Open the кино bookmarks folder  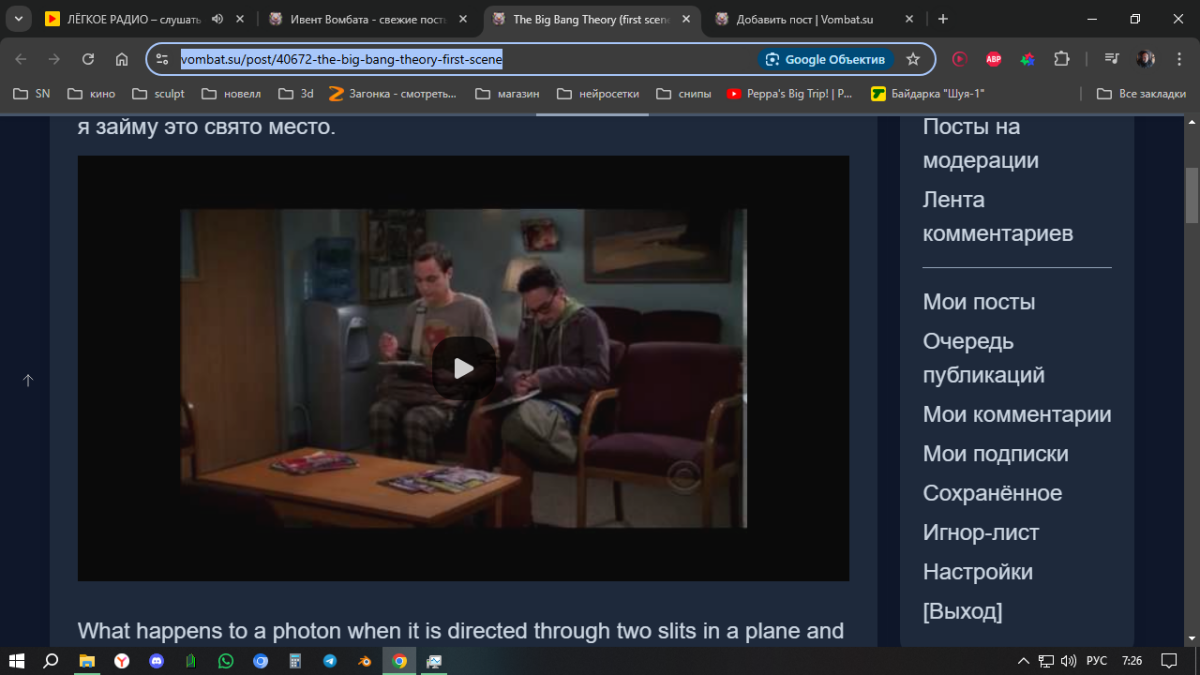pos(91,94)
